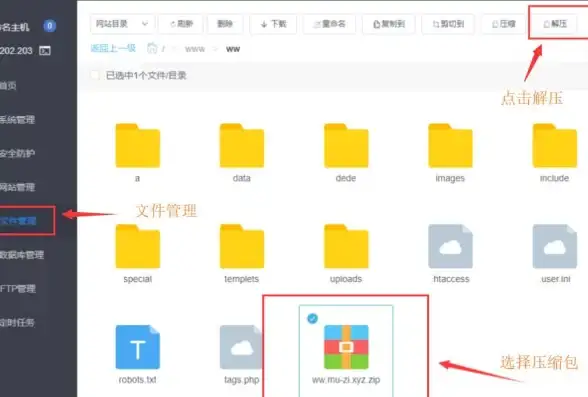
Task: Click the 刷新 refresh button
Action: [x=181, y=24]
